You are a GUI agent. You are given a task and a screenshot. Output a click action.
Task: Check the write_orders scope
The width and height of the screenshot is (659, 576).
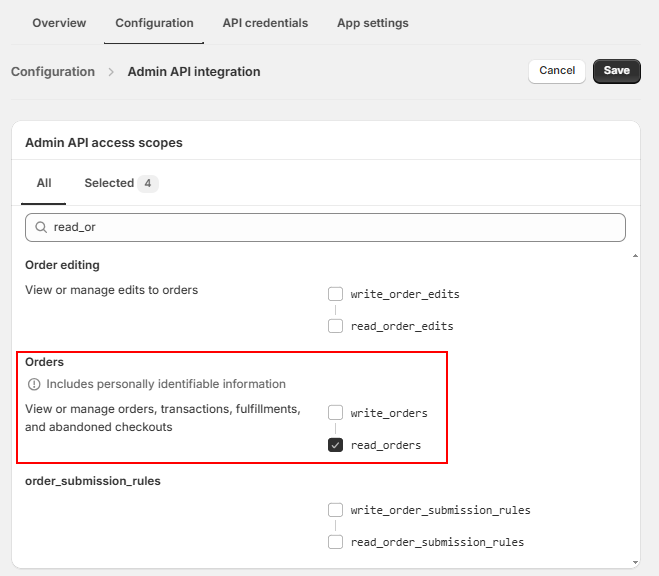(x=336, y=413)
